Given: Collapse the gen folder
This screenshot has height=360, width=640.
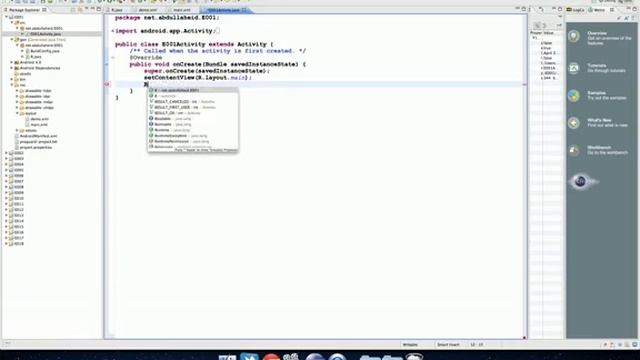Looking at the screenshot, I should coord(12,40).
